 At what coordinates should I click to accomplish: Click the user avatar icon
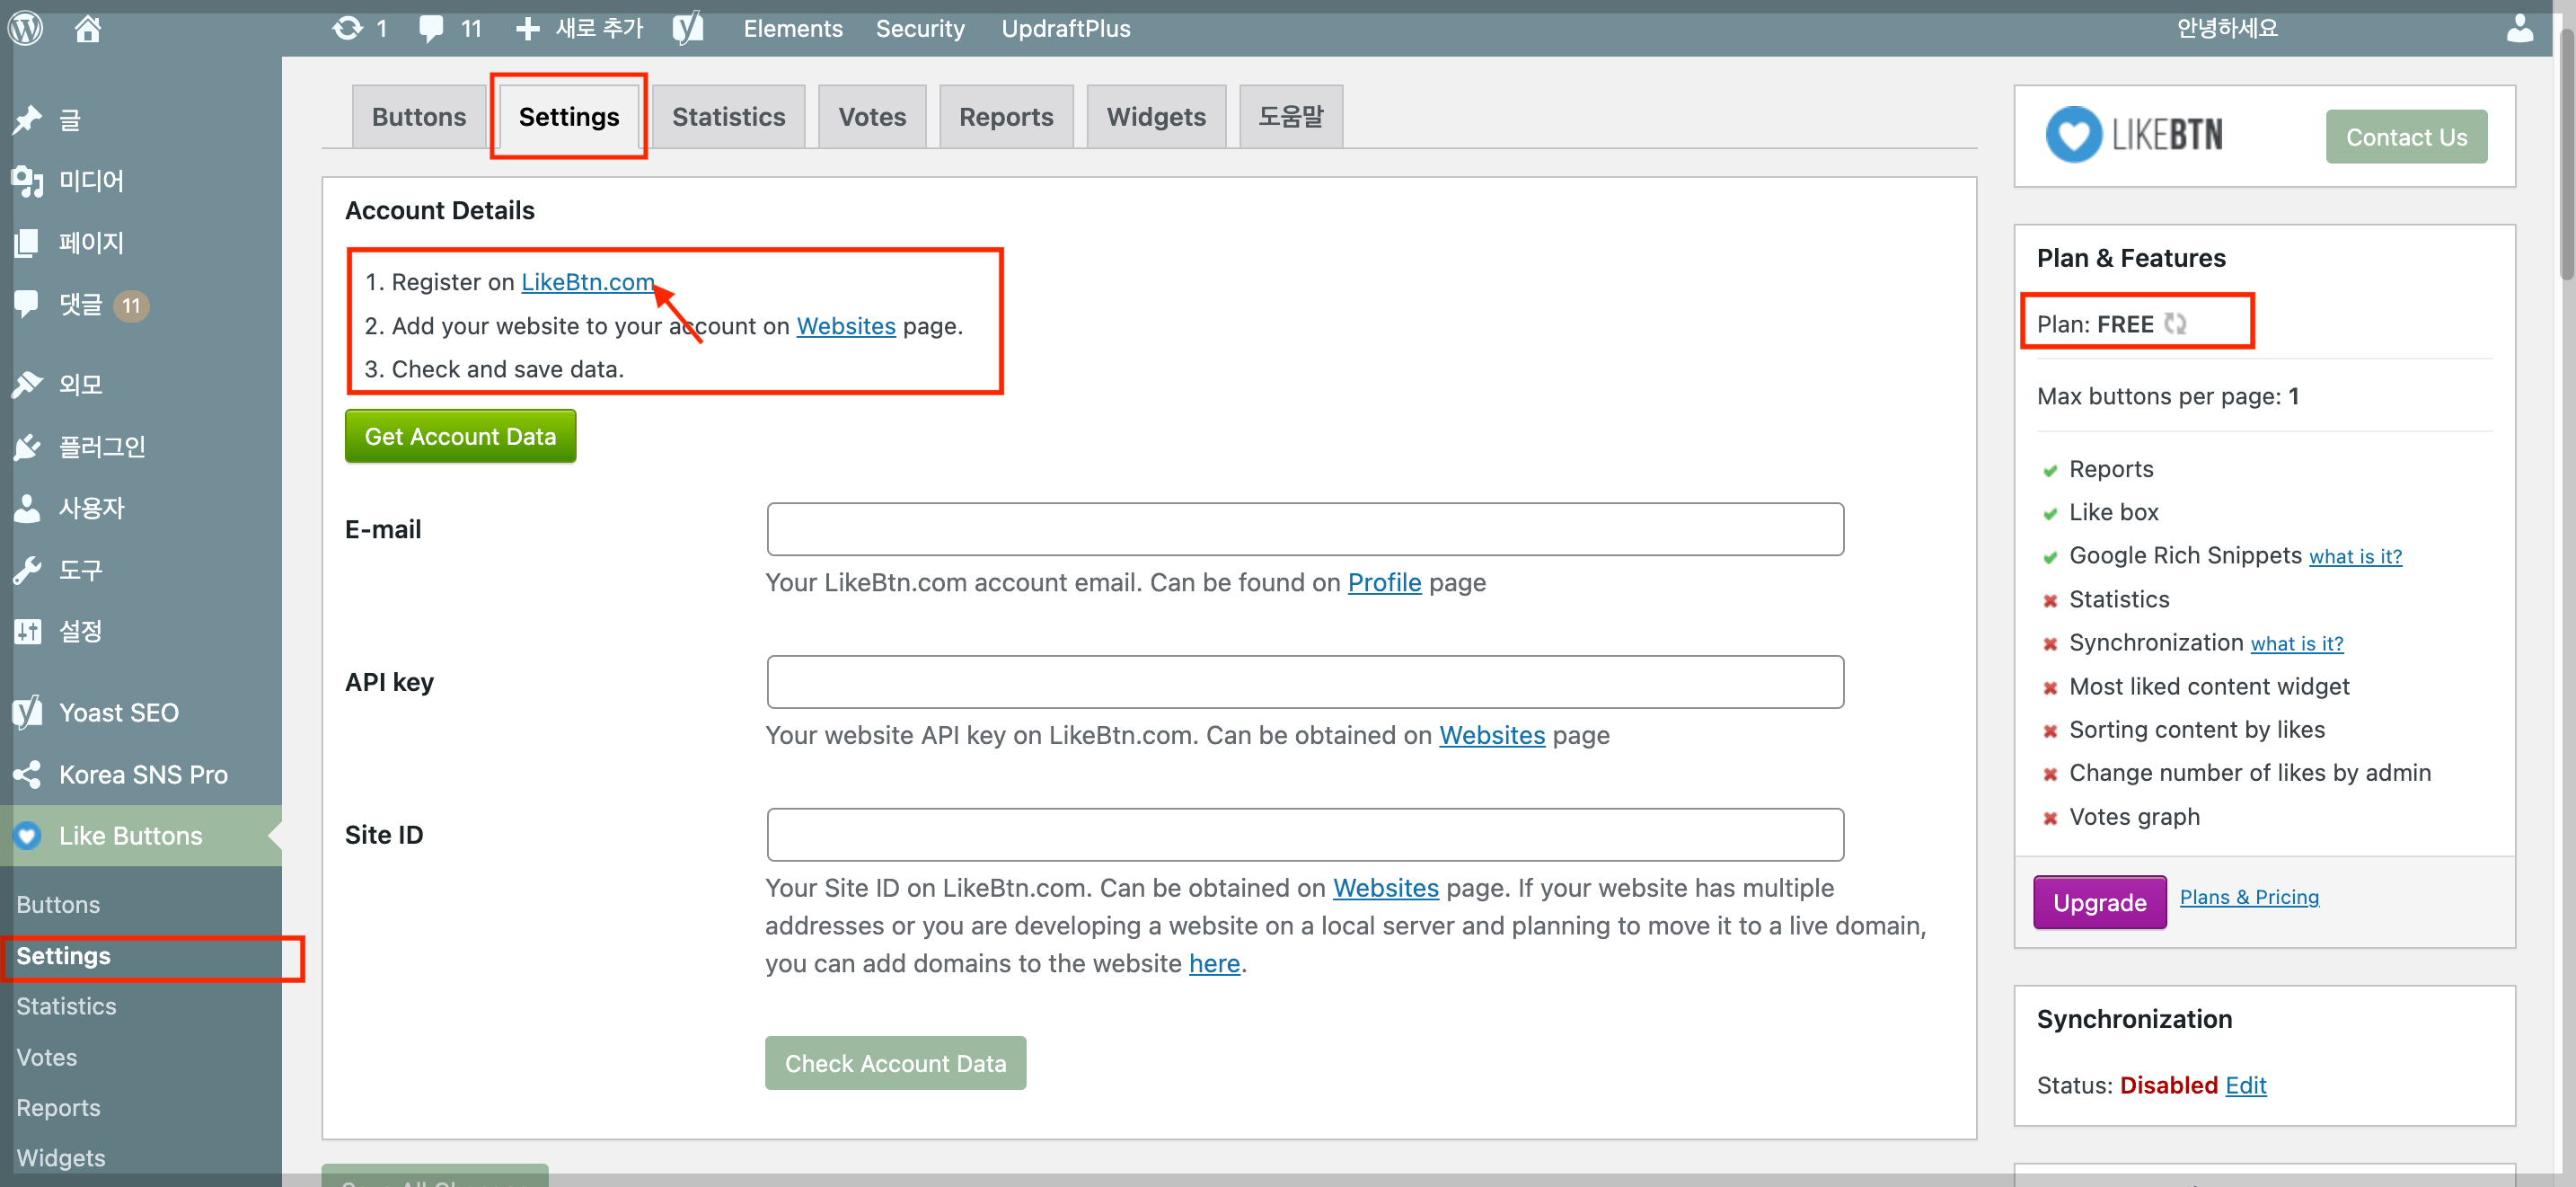(2520, 28)
